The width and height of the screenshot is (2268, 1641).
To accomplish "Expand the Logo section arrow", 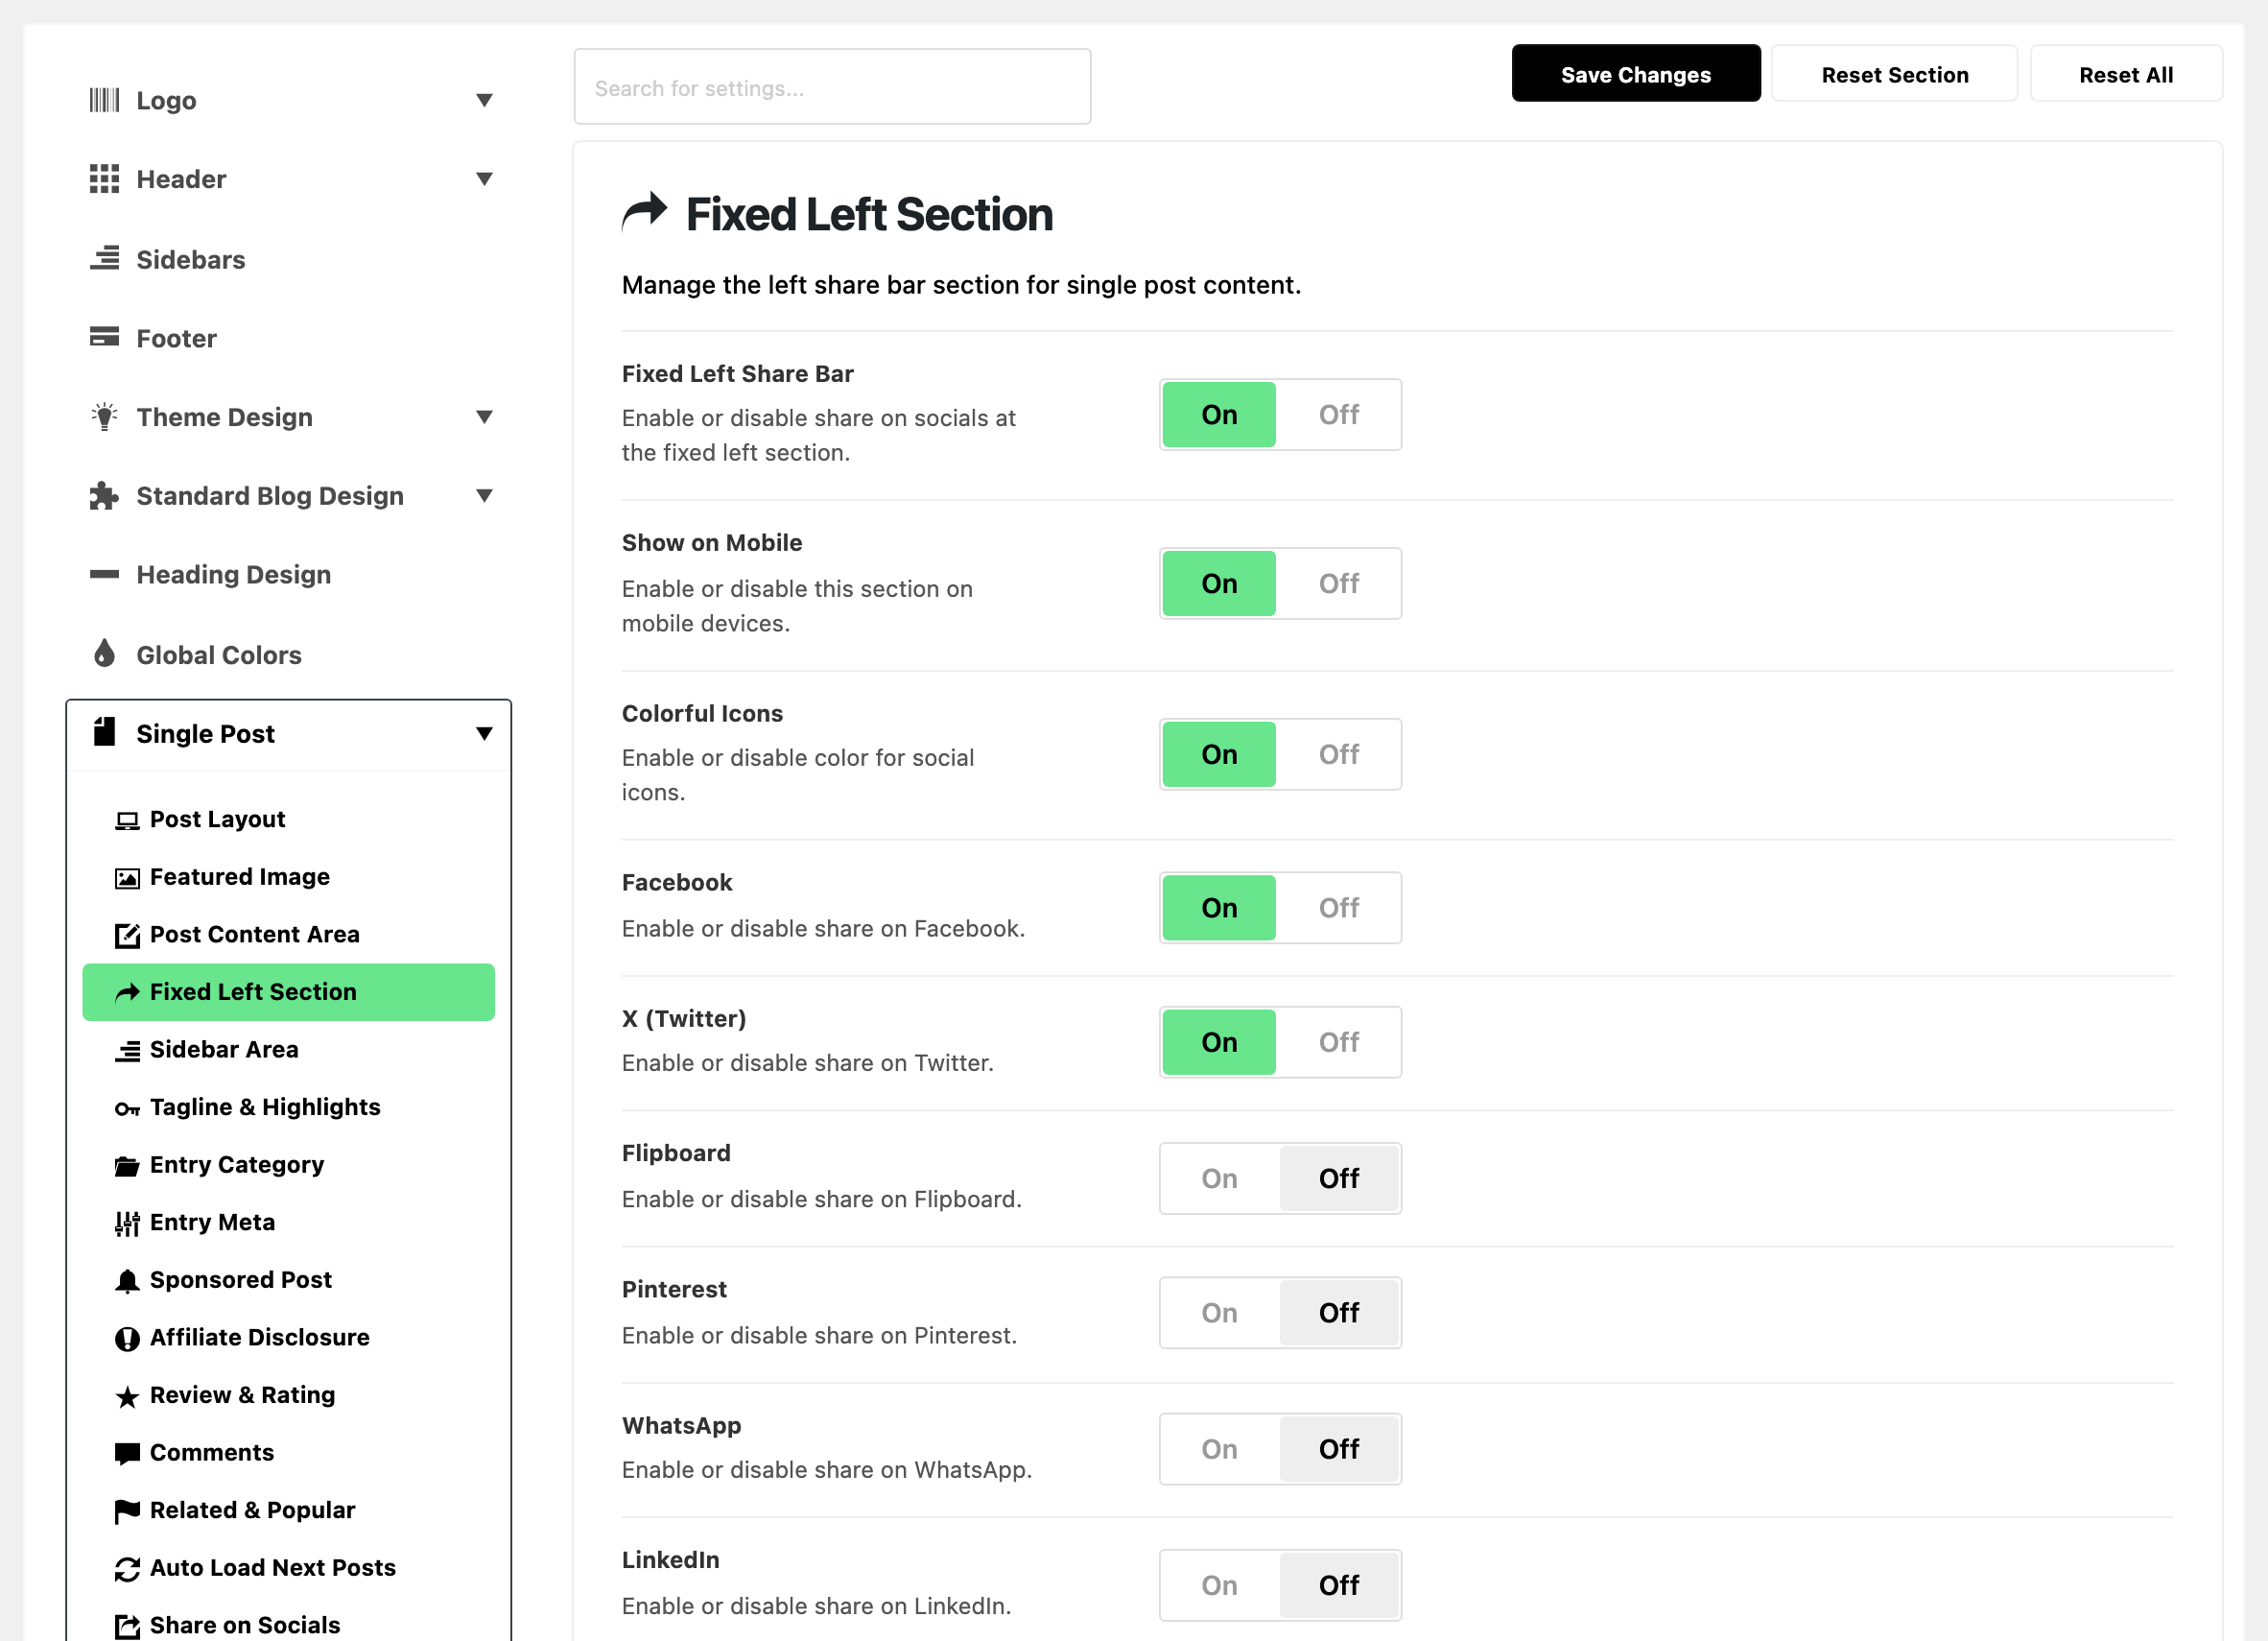I will click(484, 100).
